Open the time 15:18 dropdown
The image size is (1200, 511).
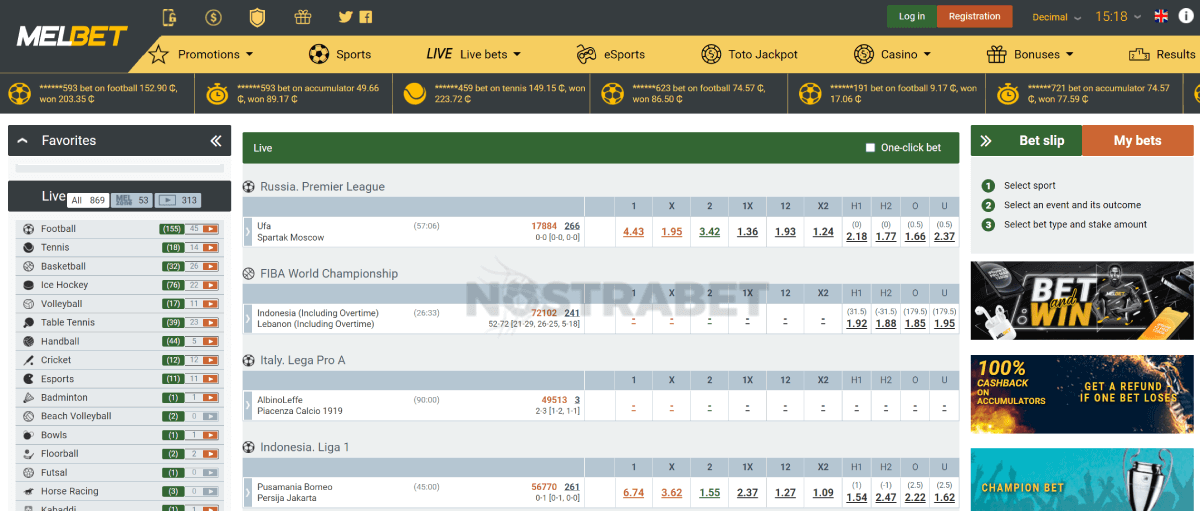[x=1118, y=17]
